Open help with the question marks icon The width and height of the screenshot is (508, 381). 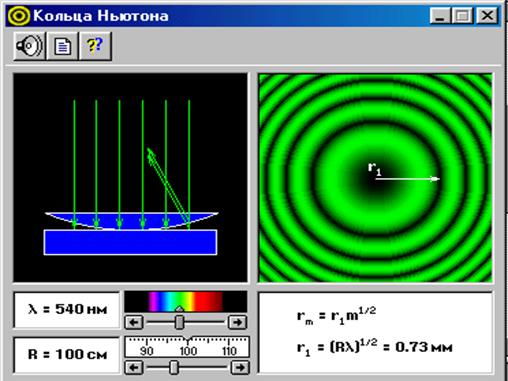[x=95, y=46]
